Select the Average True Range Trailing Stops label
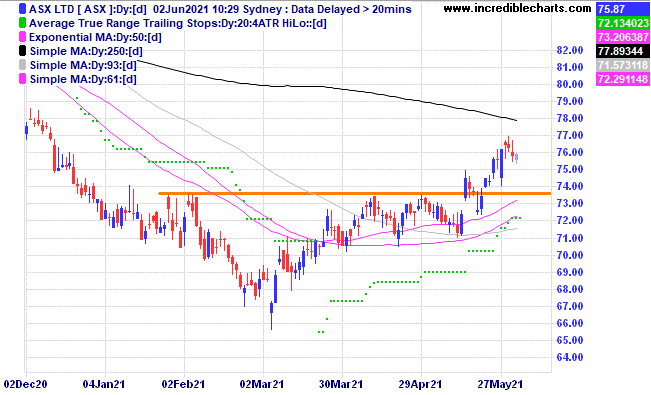 [178, 23]
